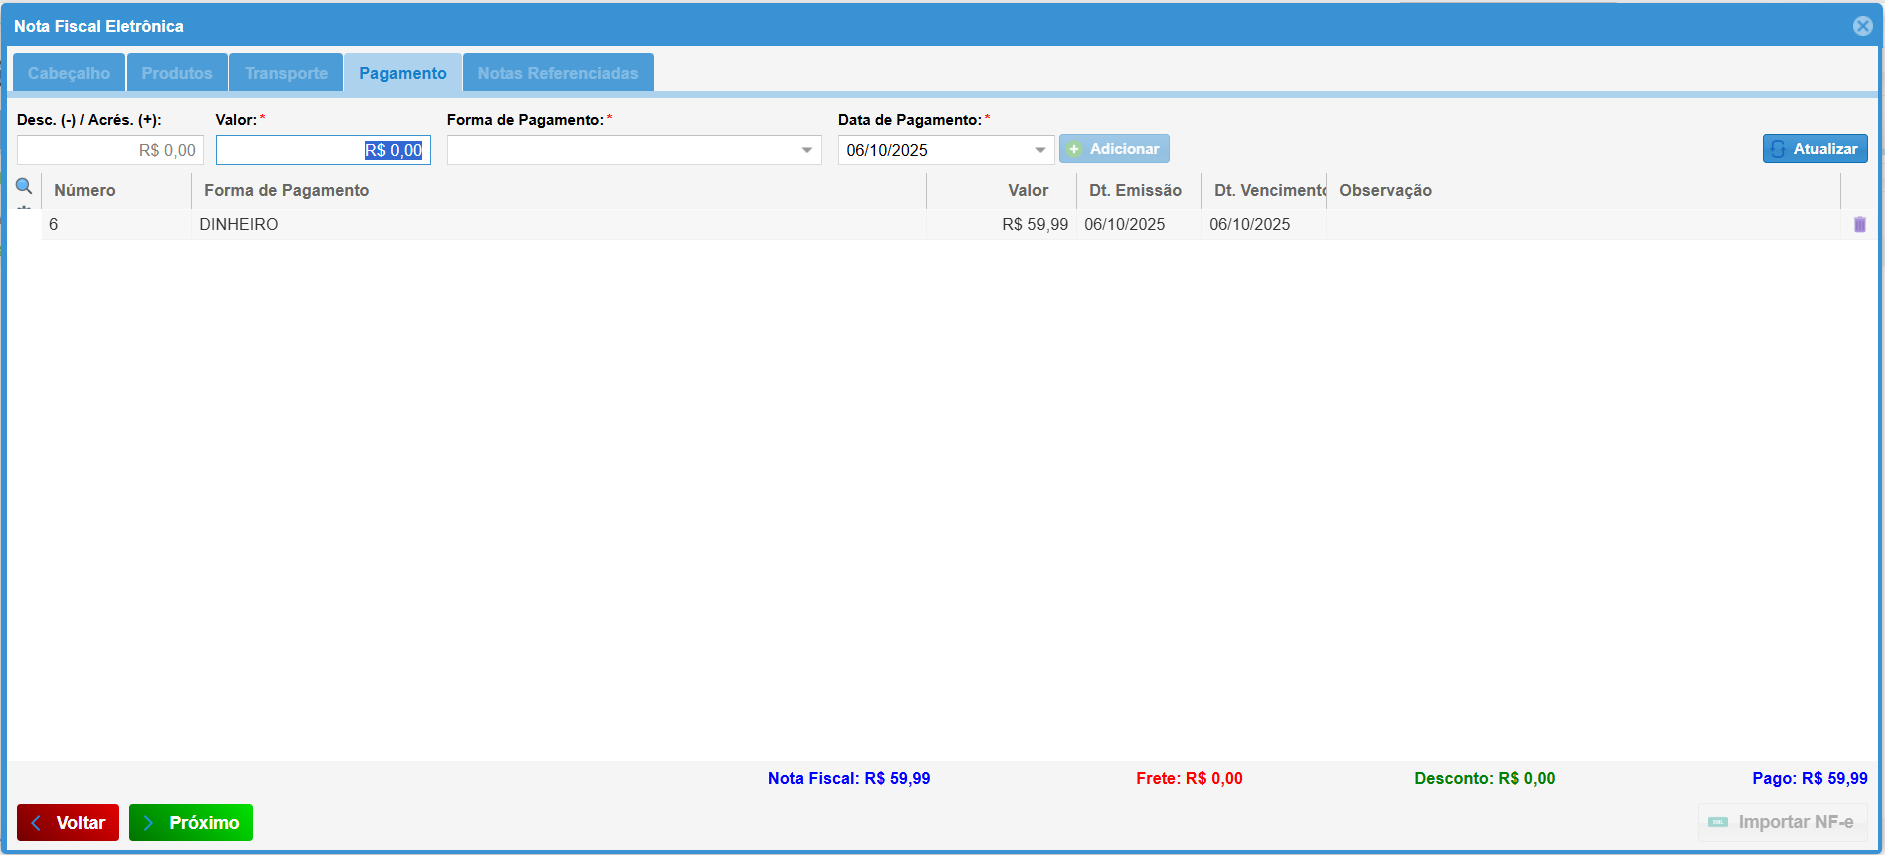
Task: Click the magnifier search icon beside Número
Action: click(24, 186)
